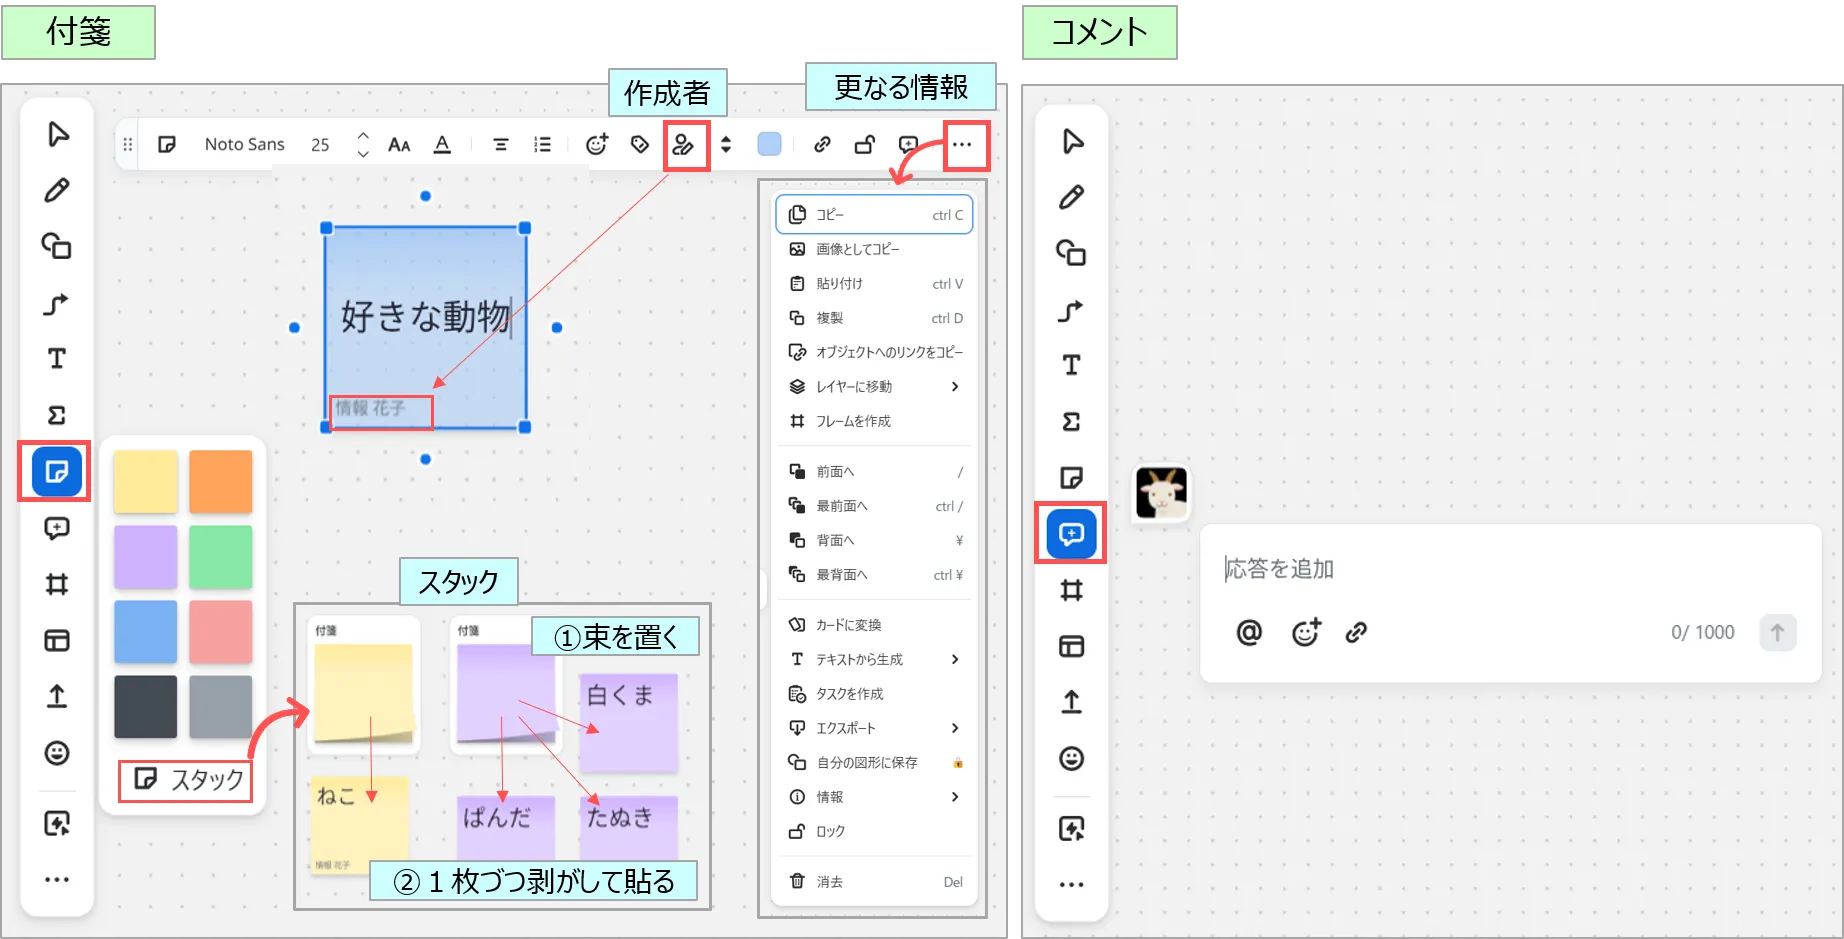Toggle the bulleted list formatting
Screen dimensions: 1844x939
tap(542, 145)
